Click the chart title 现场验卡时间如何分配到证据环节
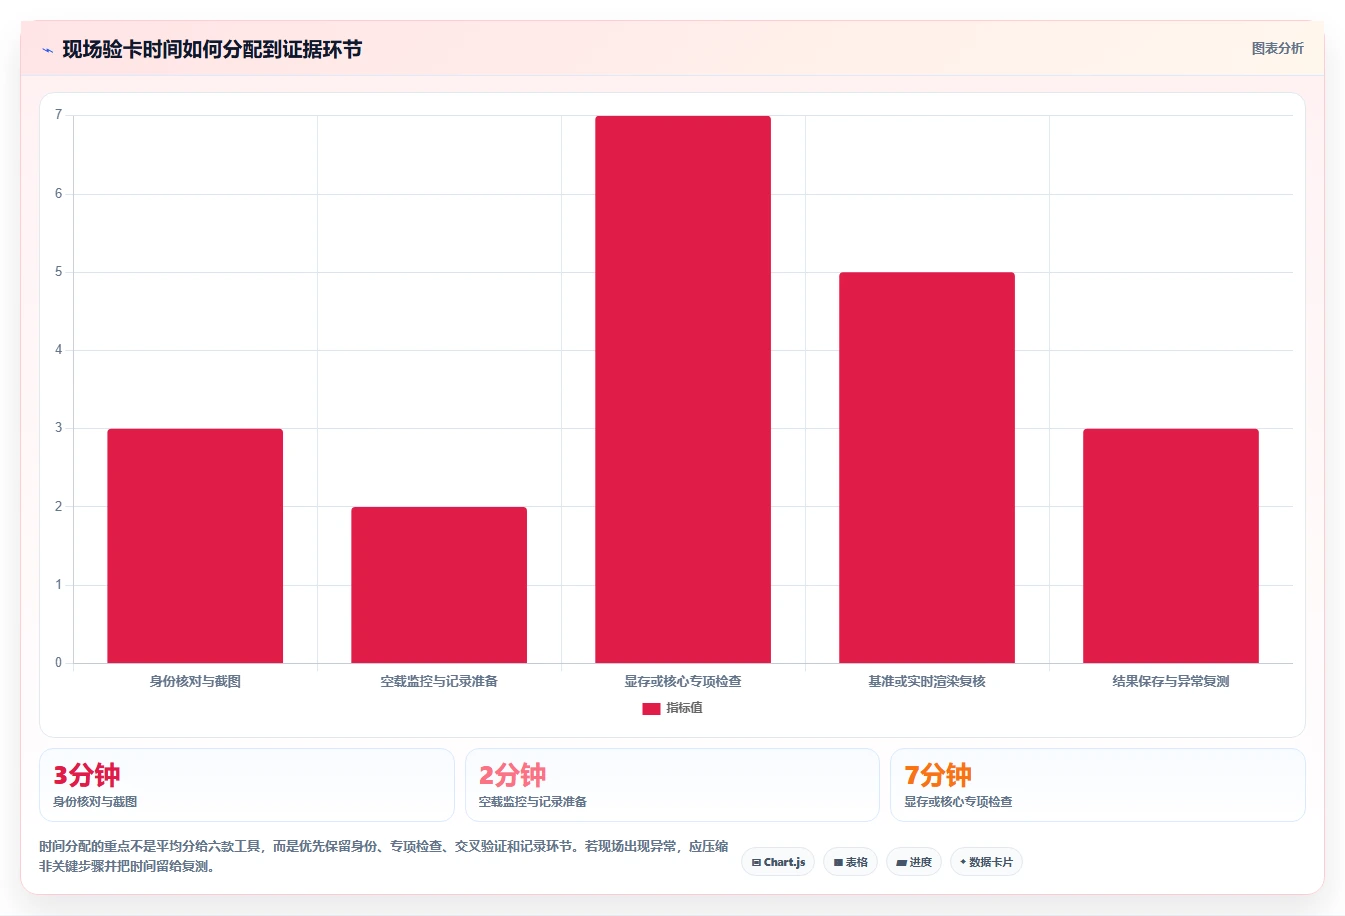1345x916 pixels. [212, 49]
